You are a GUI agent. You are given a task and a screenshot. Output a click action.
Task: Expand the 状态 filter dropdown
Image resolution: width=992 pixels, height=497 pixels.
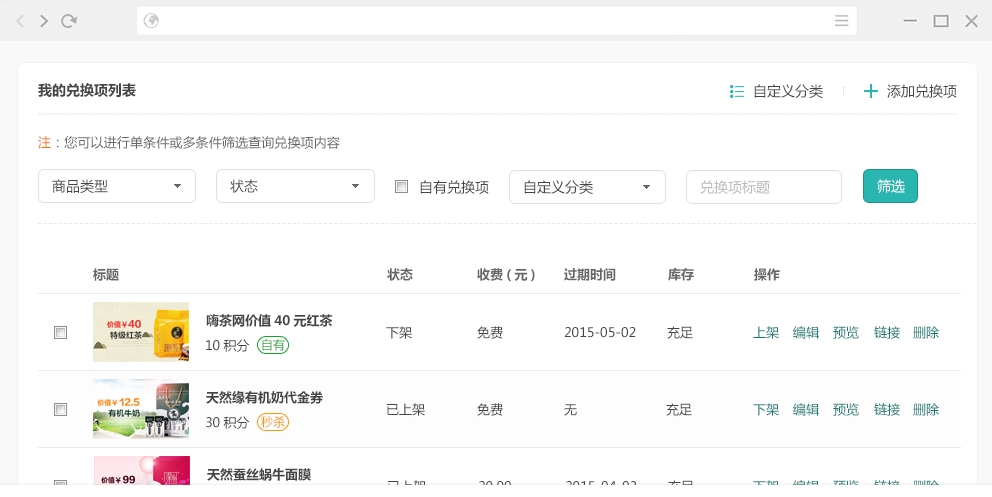pyautogui.click(x=295, y=187)
